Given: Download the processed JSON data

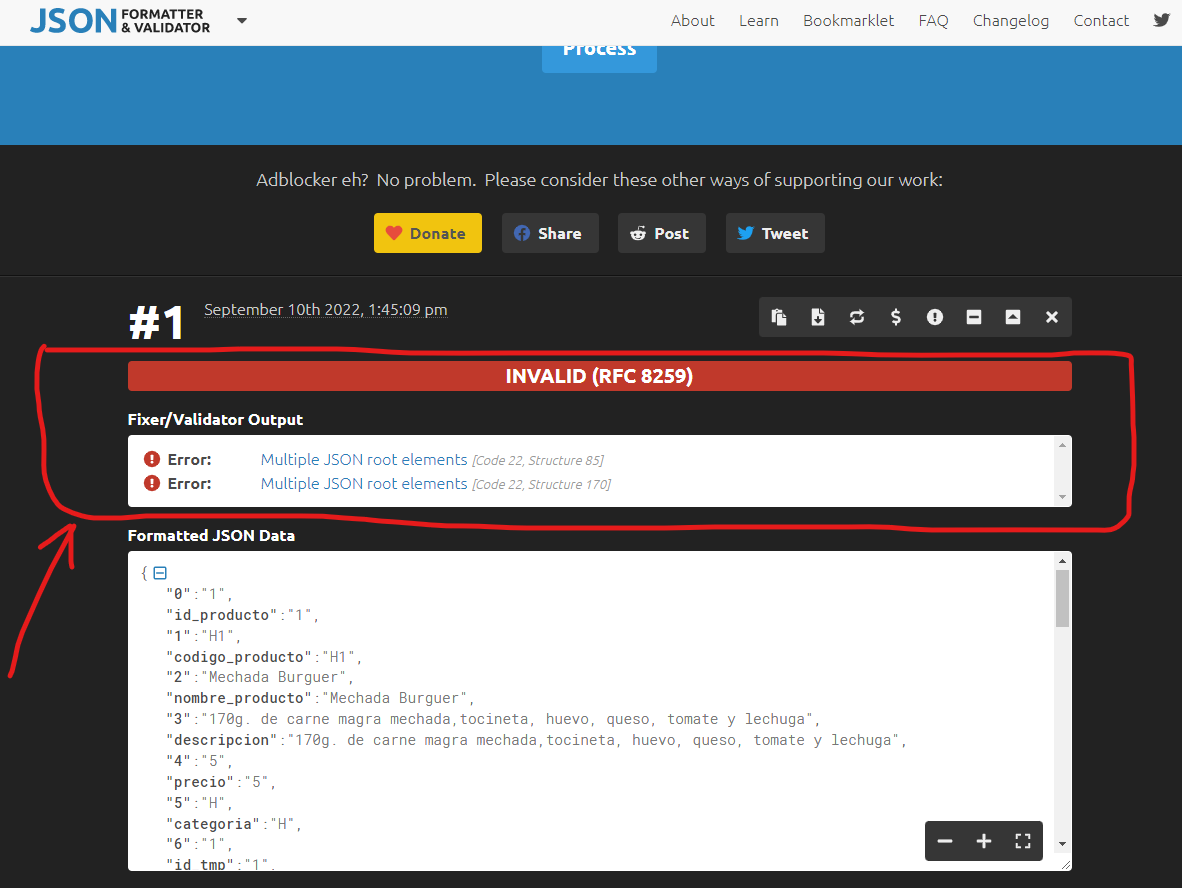Looking at the screenshot, I should (818, 317).
